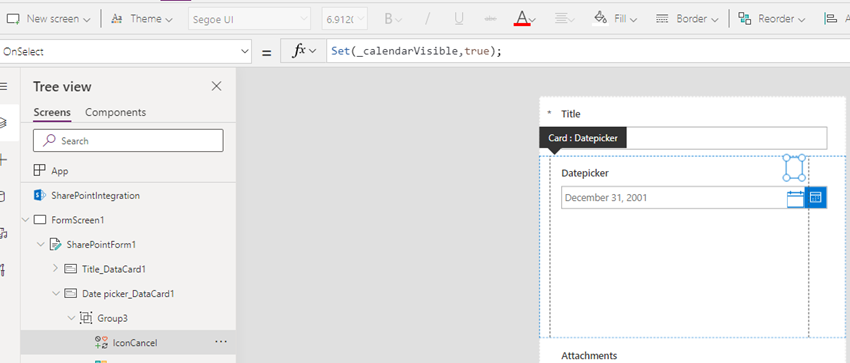Click the App icon in tree view
The height and width of the screenshot is (363, 850).
pyautogui.click(x=39, y=171)
